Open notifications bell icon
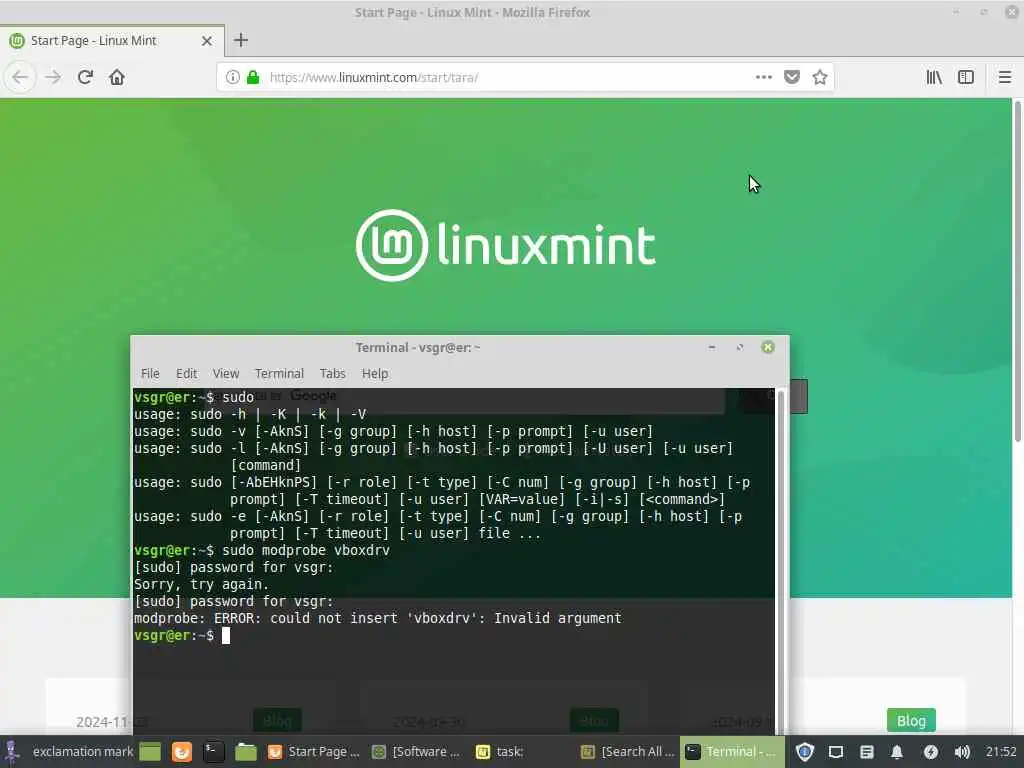The image size is (1024, 768). pyautogui.click(x=897, y=752)
